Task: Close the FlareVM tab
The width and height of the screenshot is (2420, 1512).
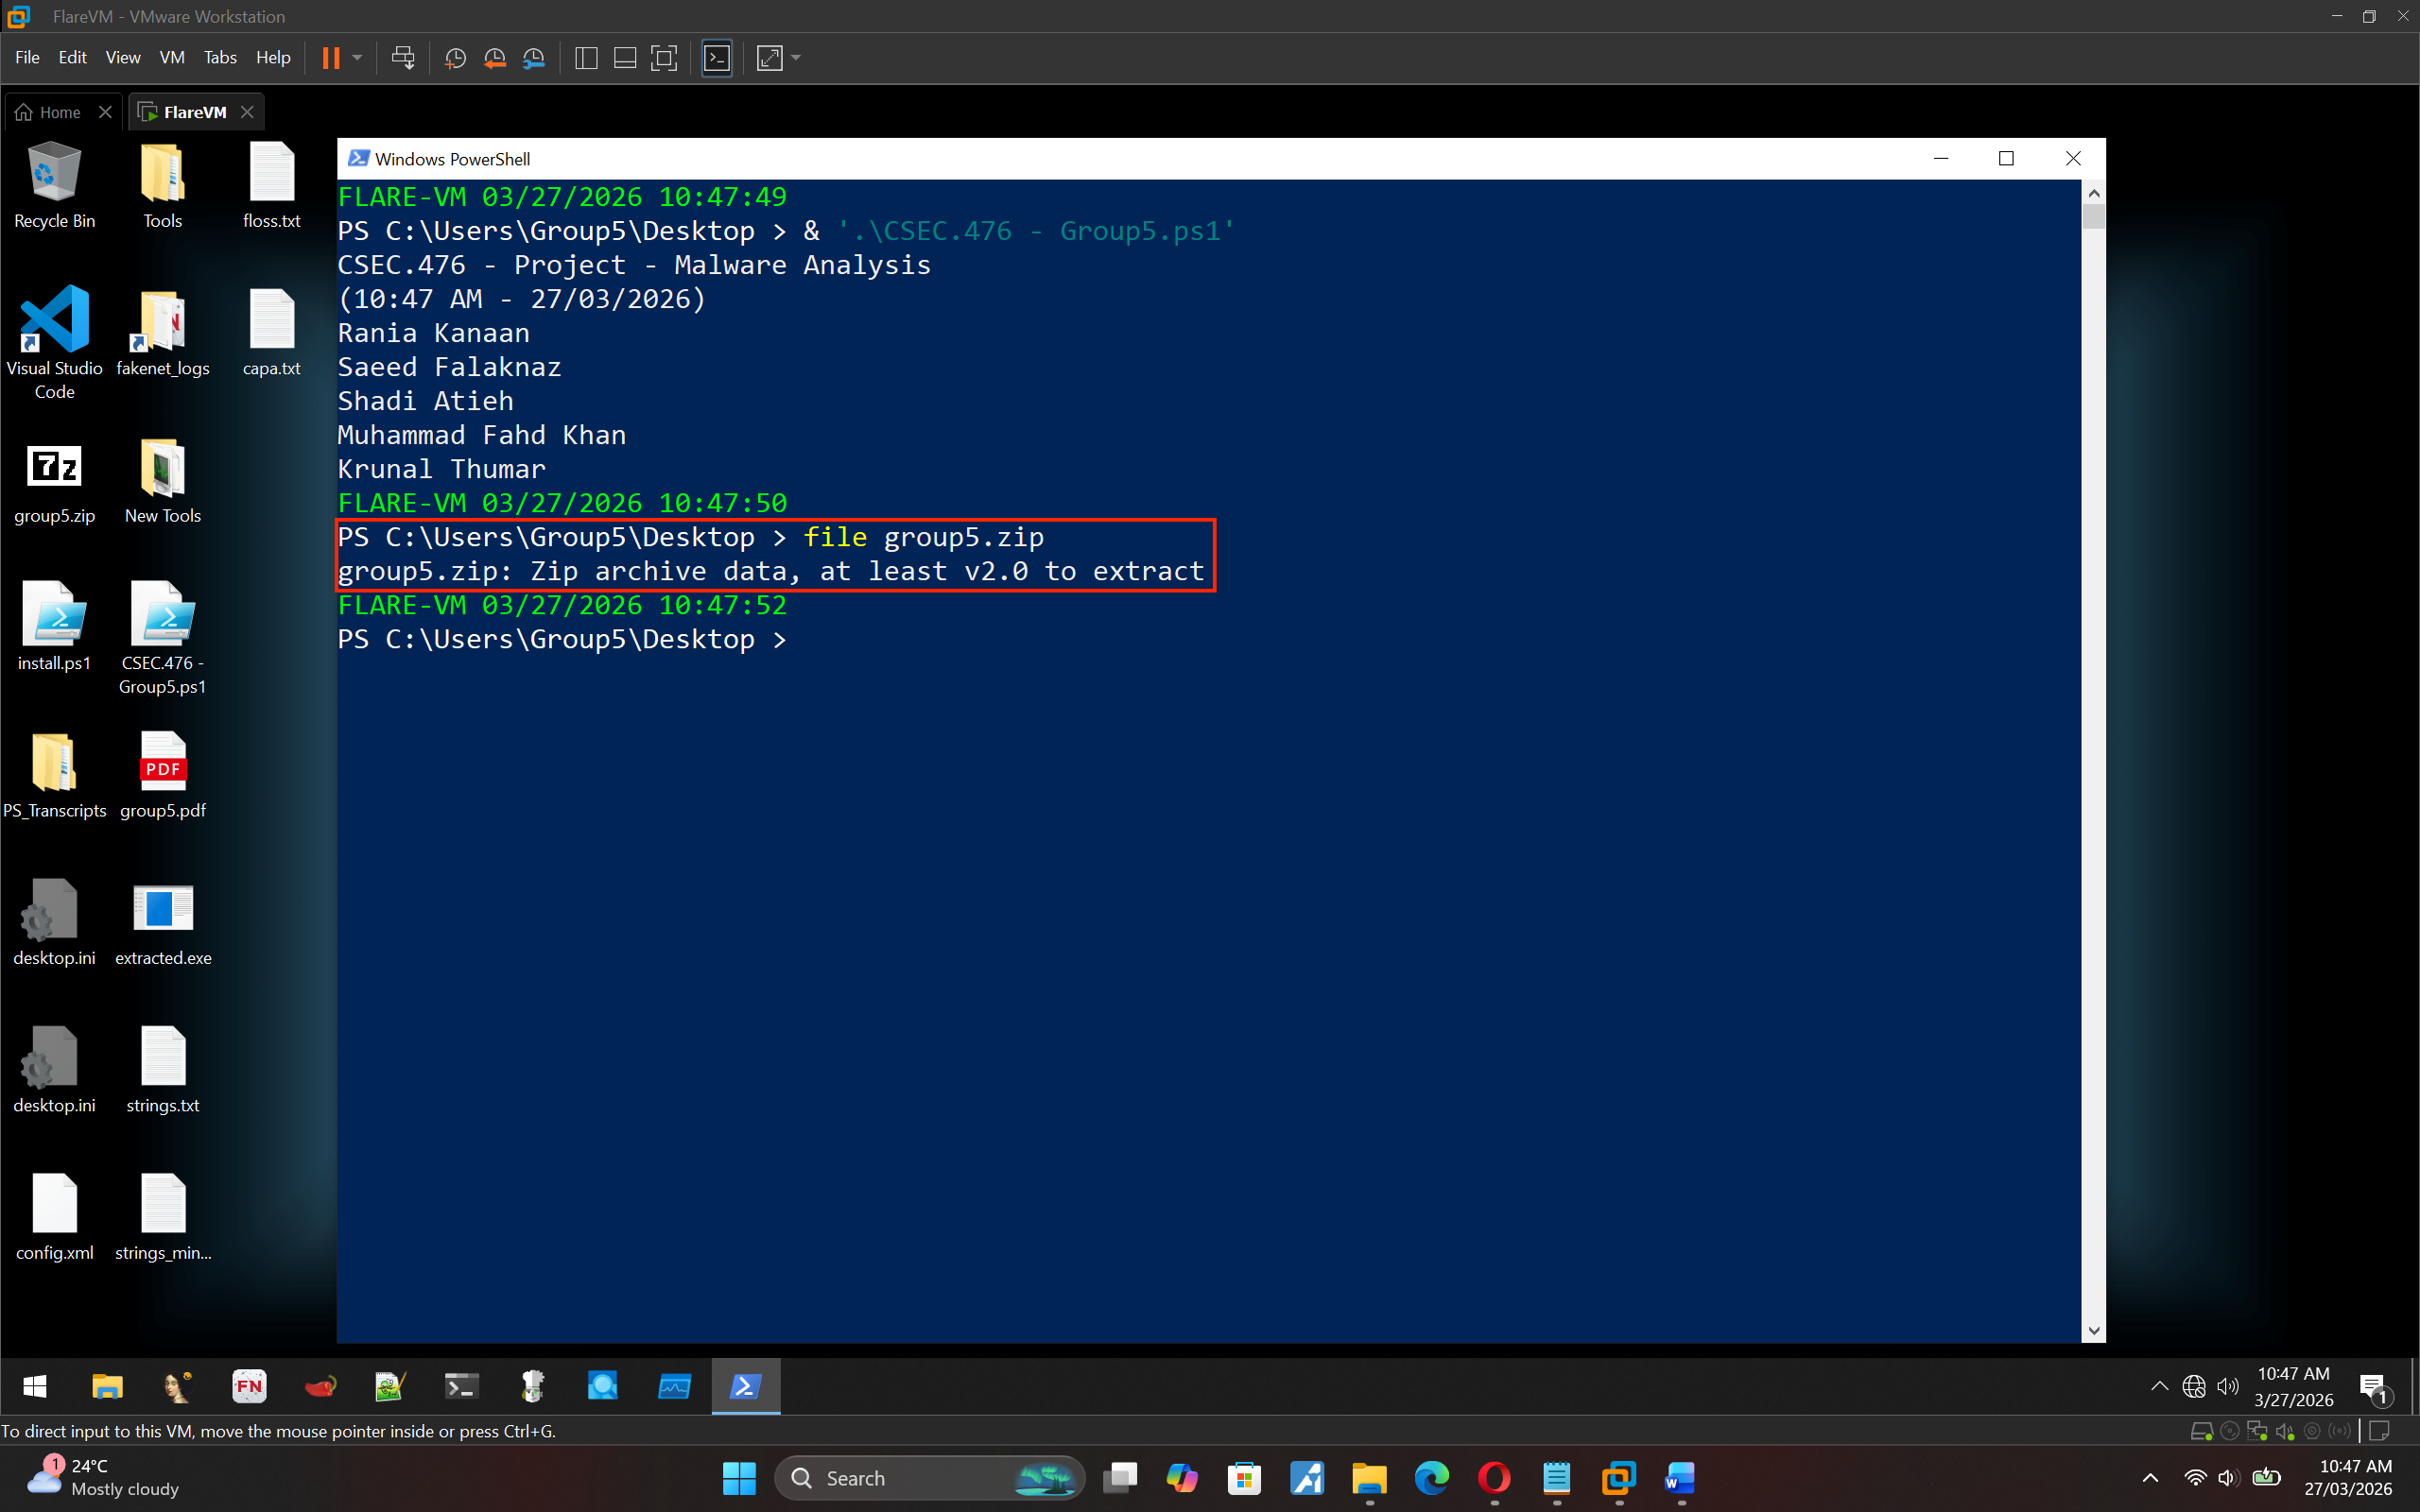Action: point(247,112)
